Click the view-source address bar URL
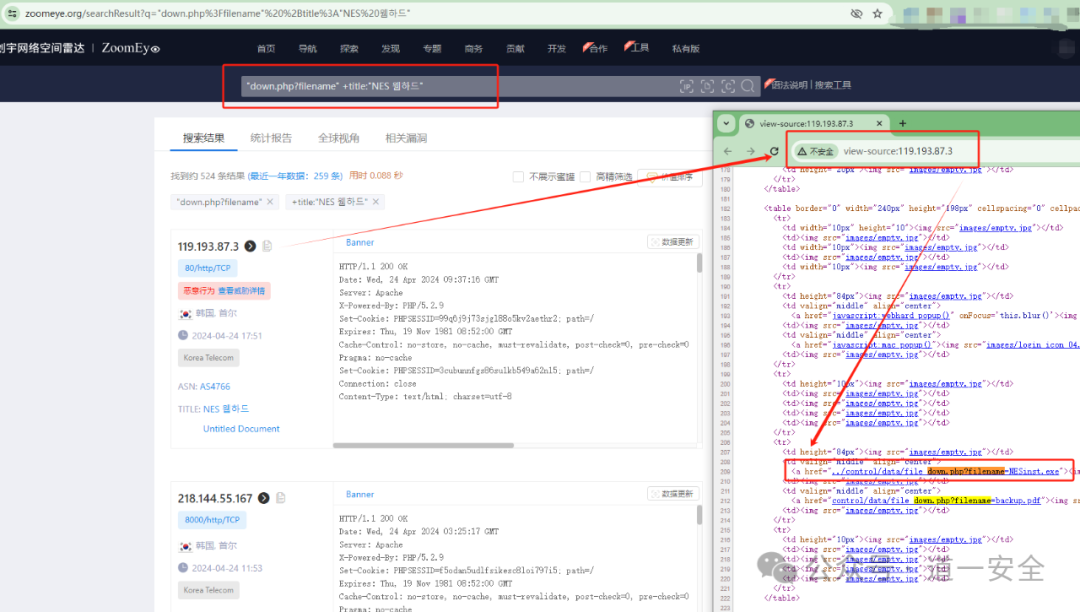 898,151
